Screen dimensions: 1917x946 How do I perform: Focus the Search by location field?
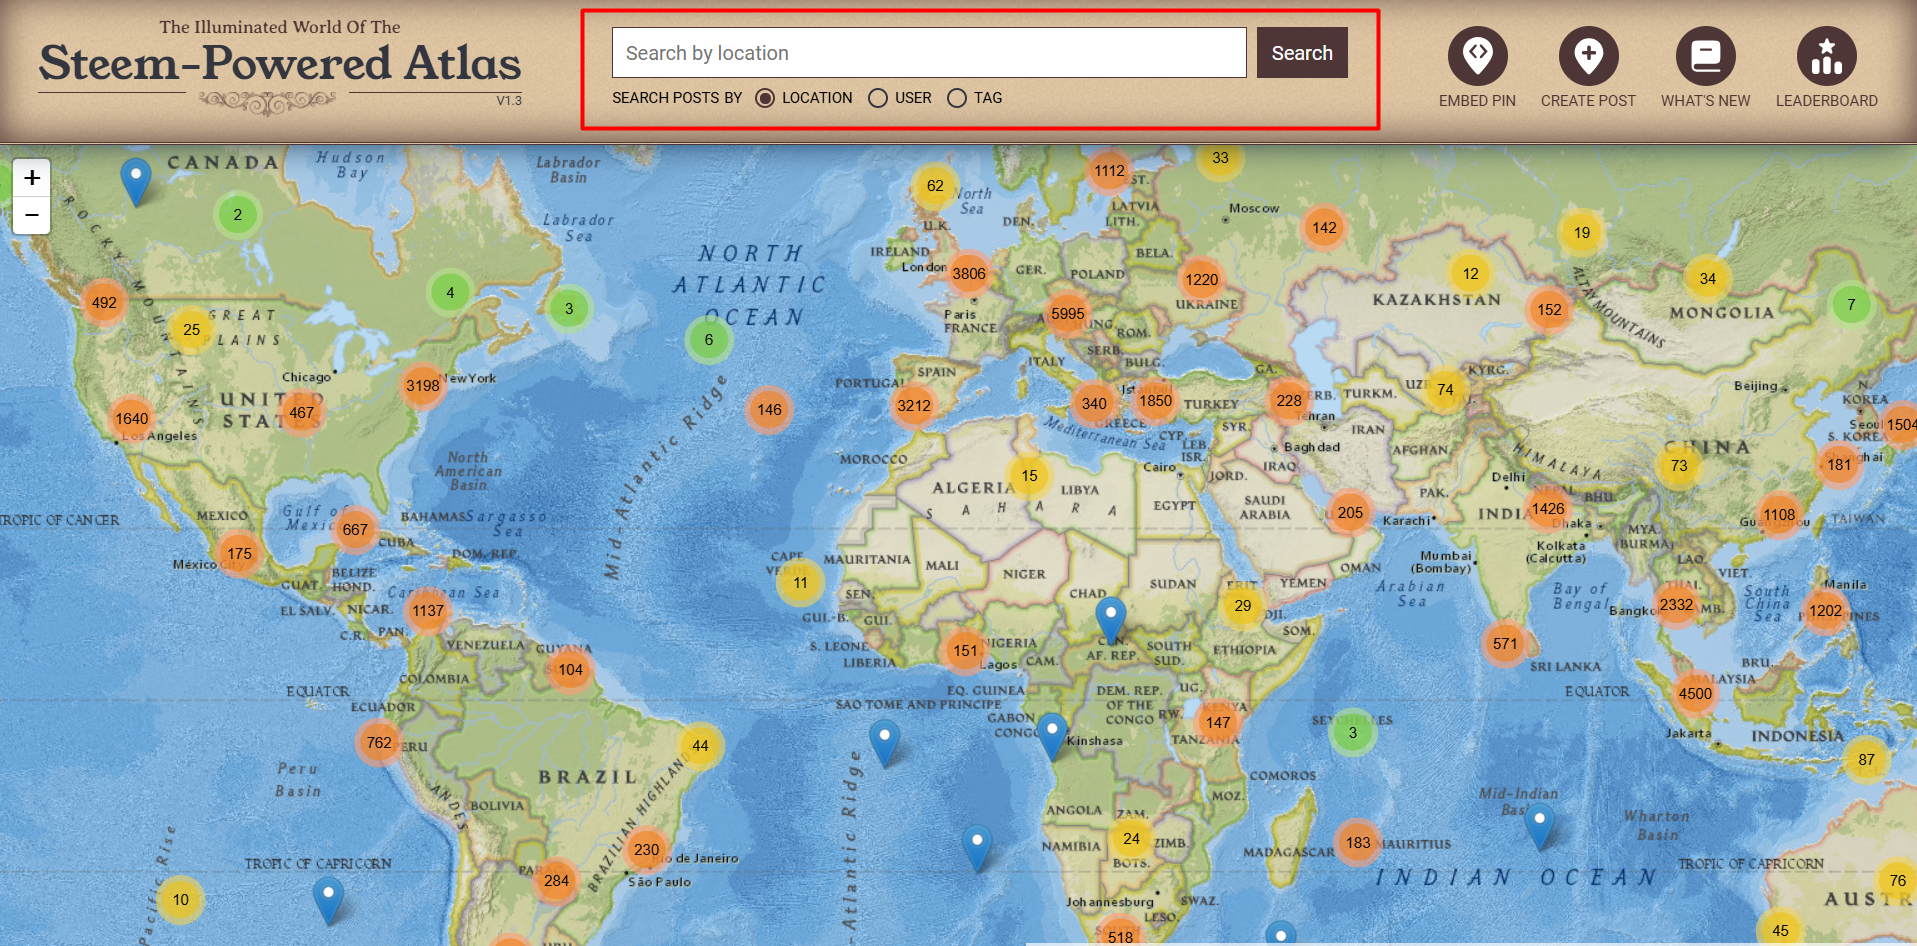tap(929, 53)
